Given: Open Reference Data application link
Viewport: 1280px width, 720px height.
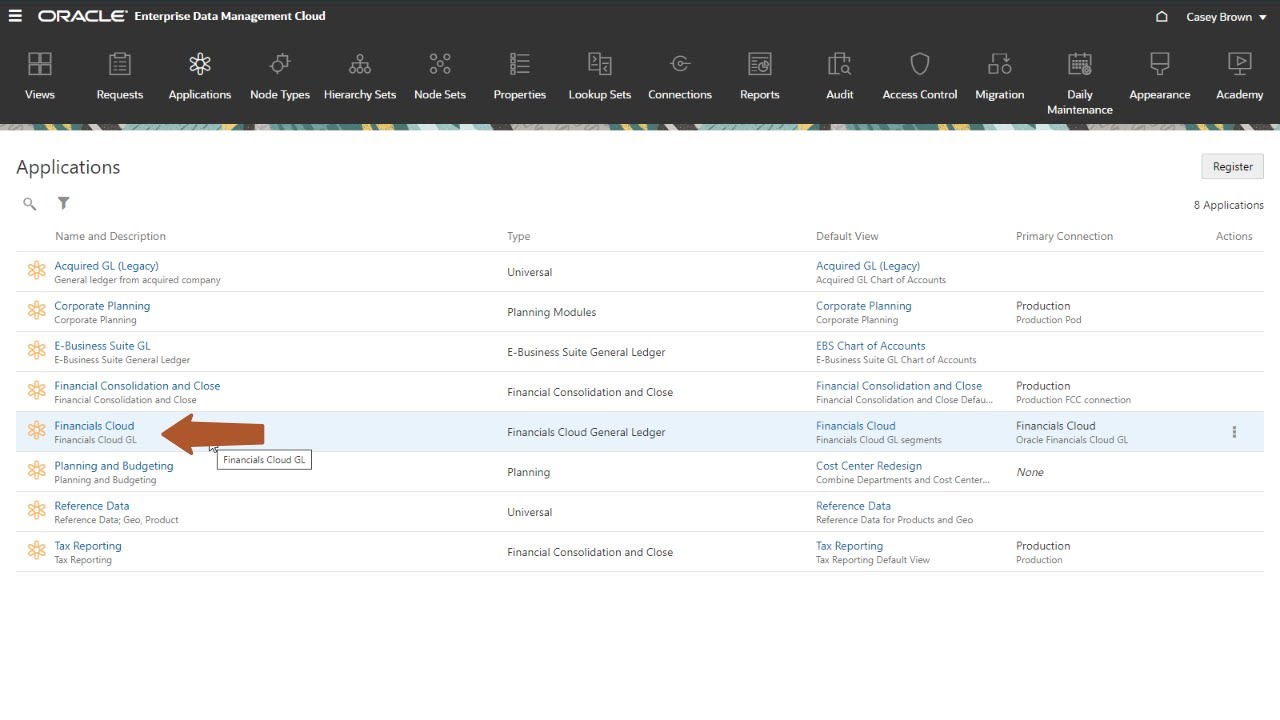Looking at the screenshot, I should (x=92, y=506).
